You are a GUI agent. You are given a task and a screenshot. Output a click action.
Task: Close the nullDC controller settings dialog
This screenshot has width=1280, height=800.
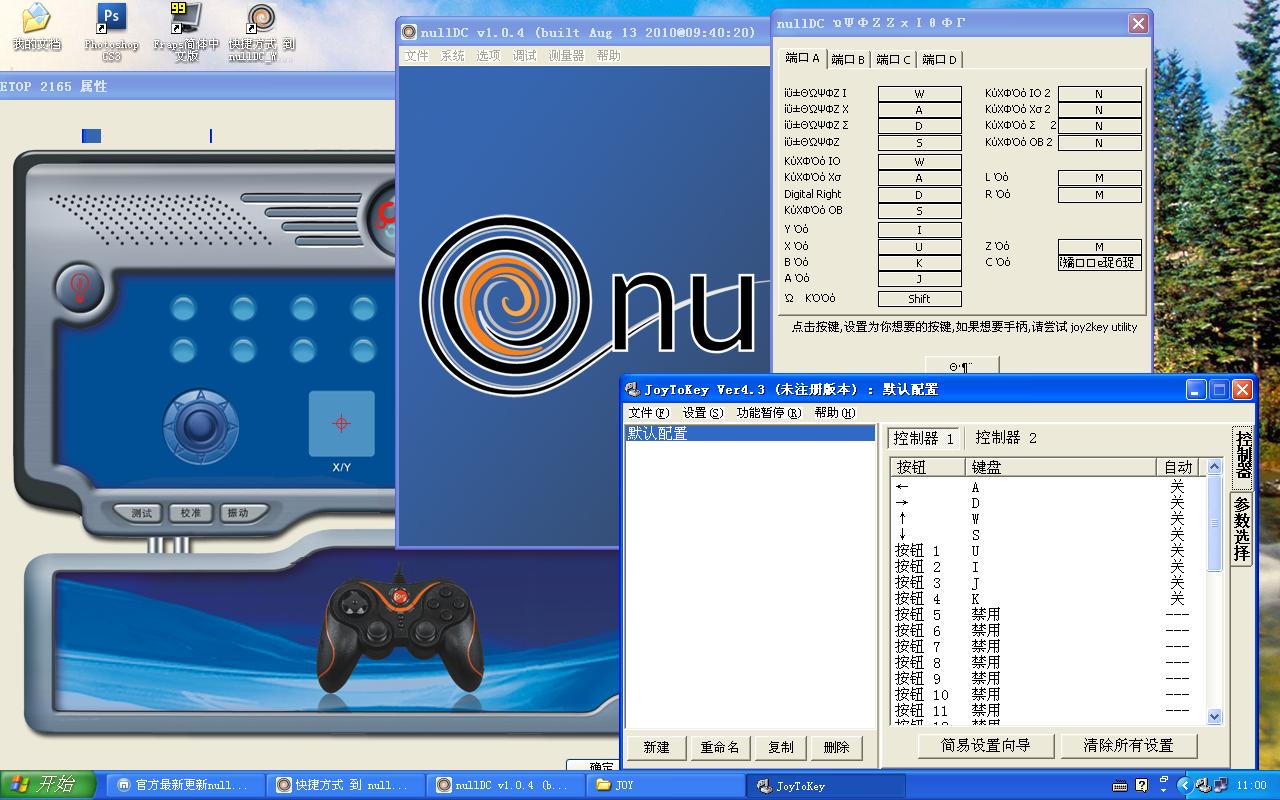[1138, 23]
